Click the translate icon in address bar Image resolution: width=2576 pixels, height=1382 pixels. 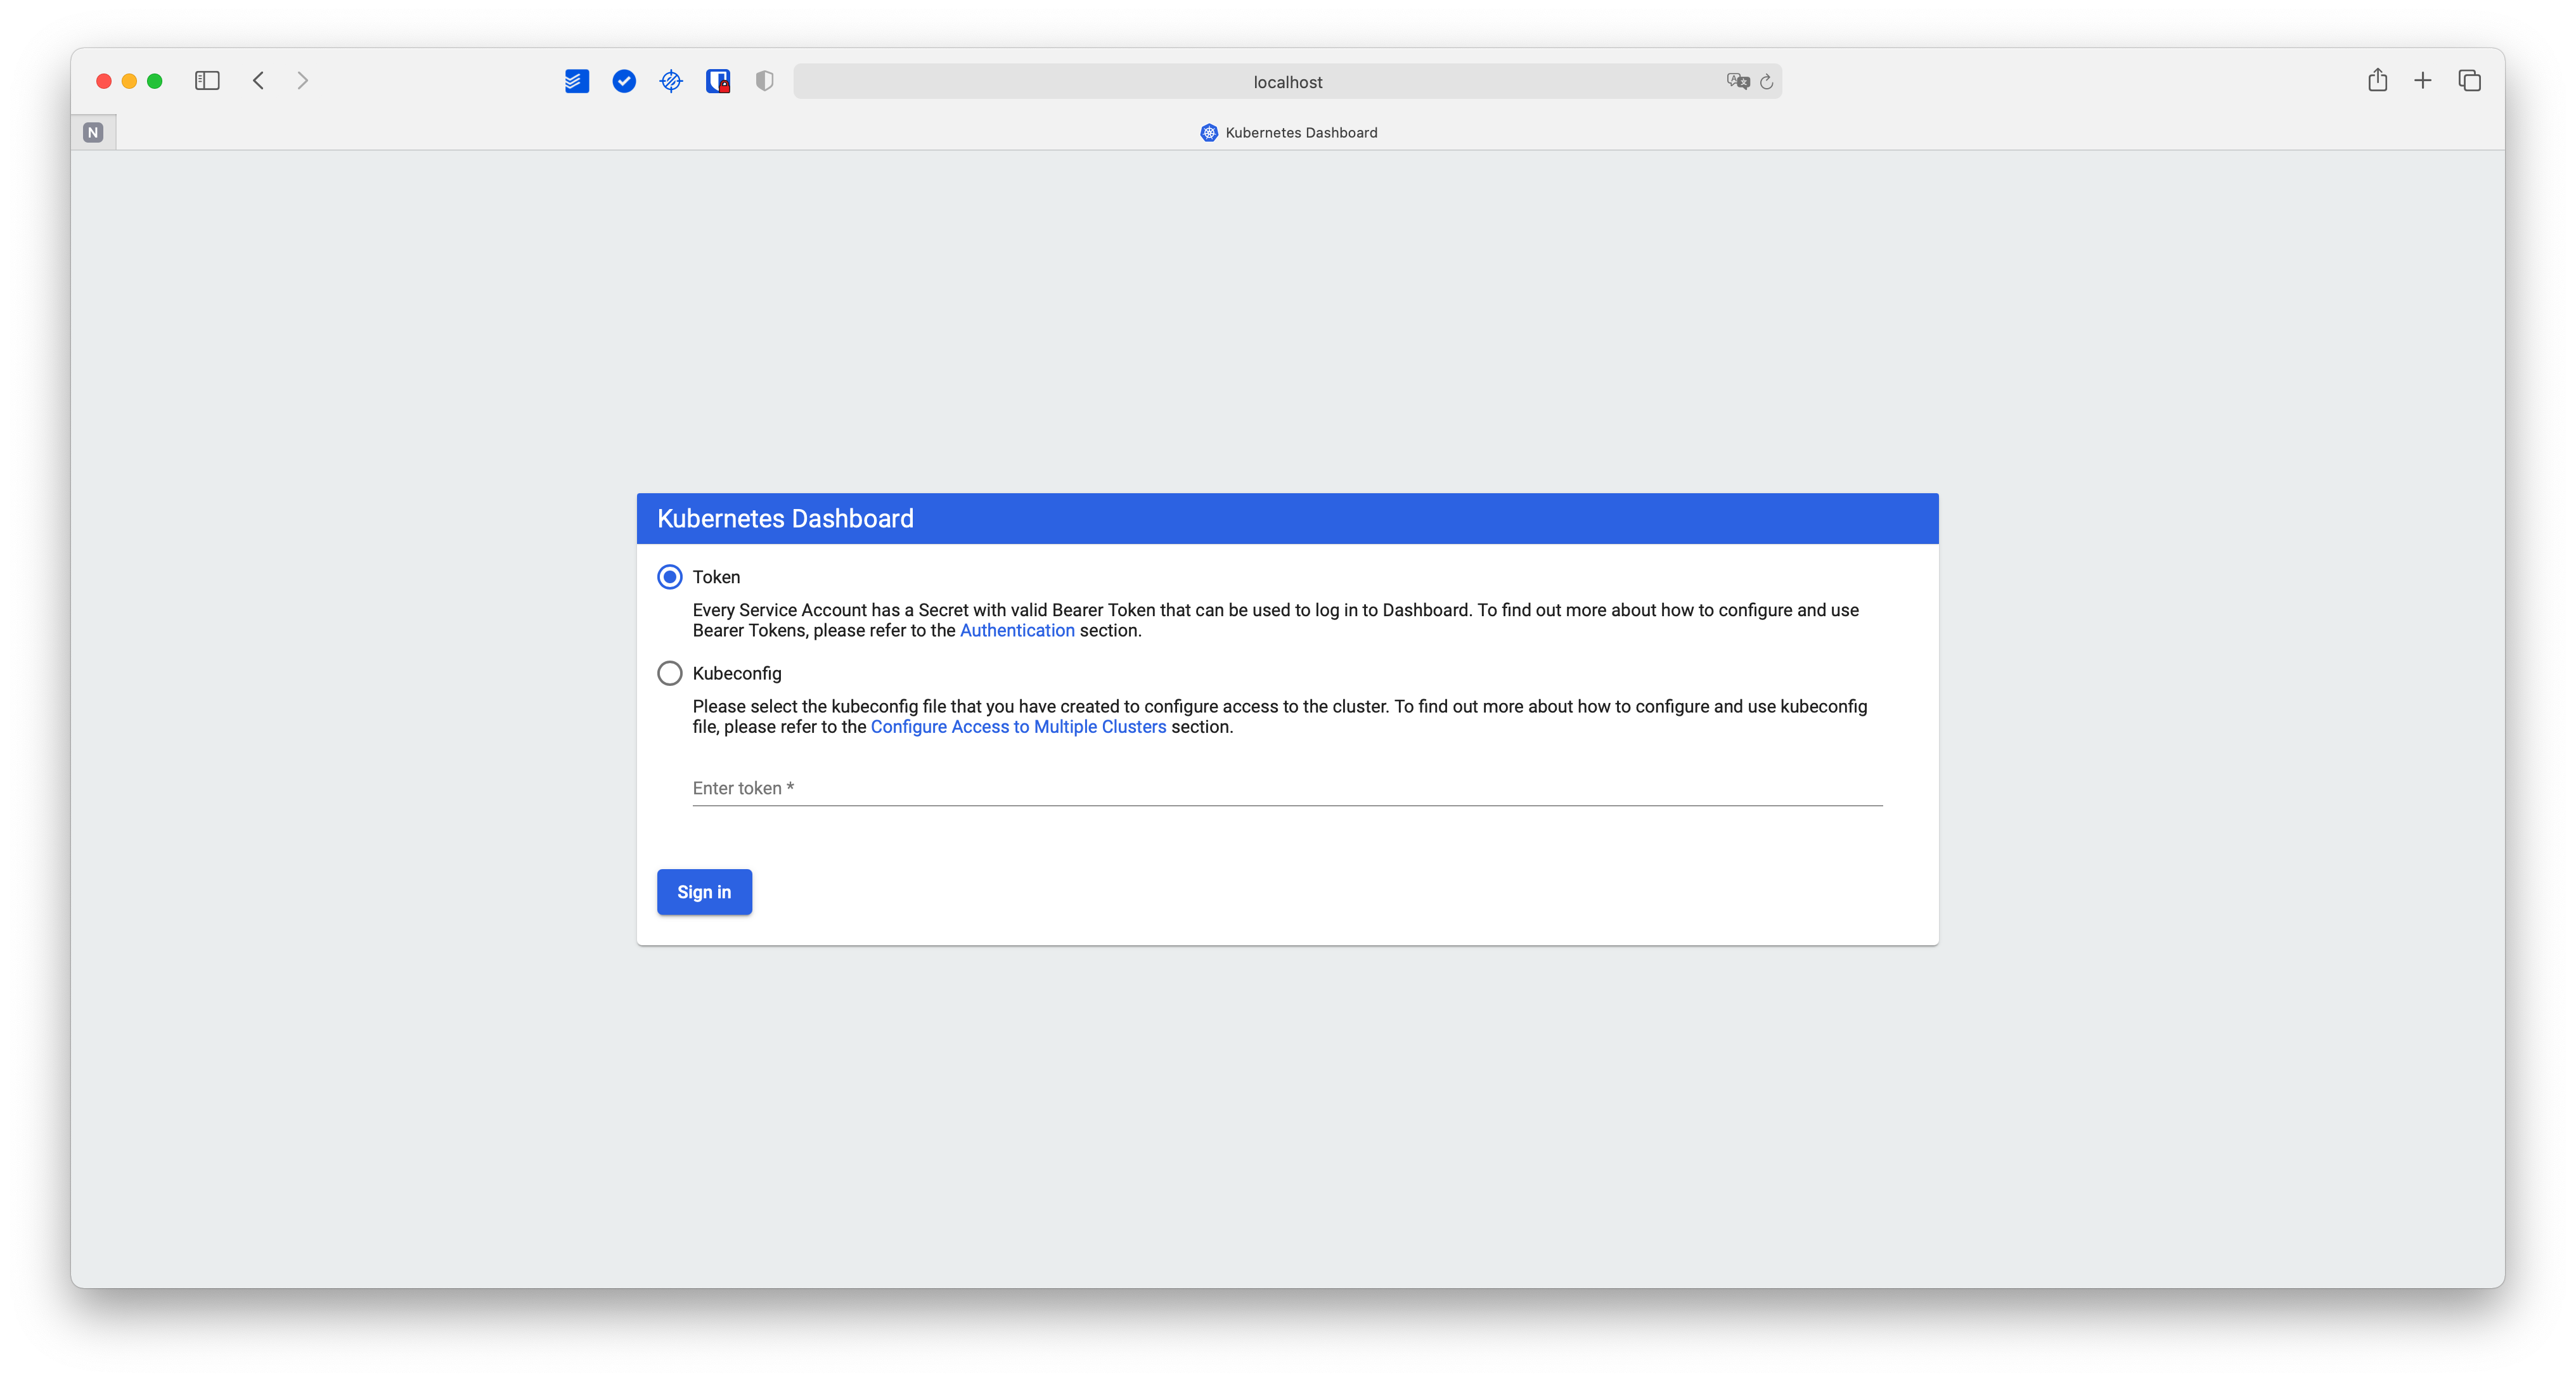[x=1738, y=81]
